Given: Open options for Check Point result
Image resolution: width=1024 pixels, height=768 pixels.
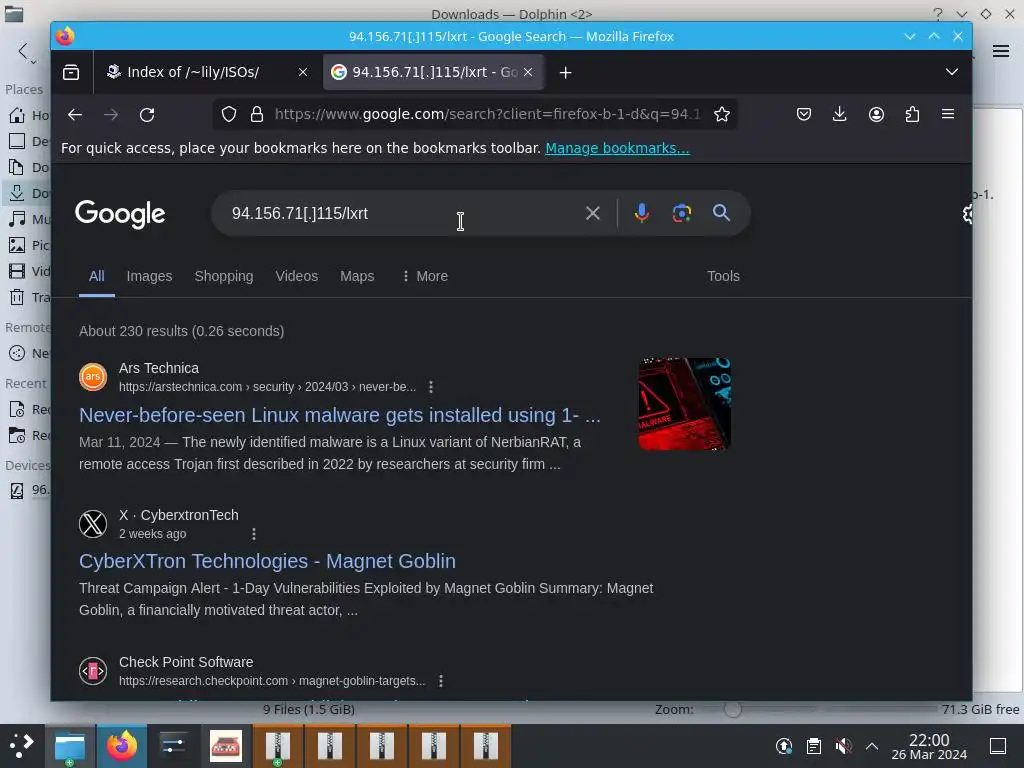Looking at the screenshot, I should (x=441, y=680).
